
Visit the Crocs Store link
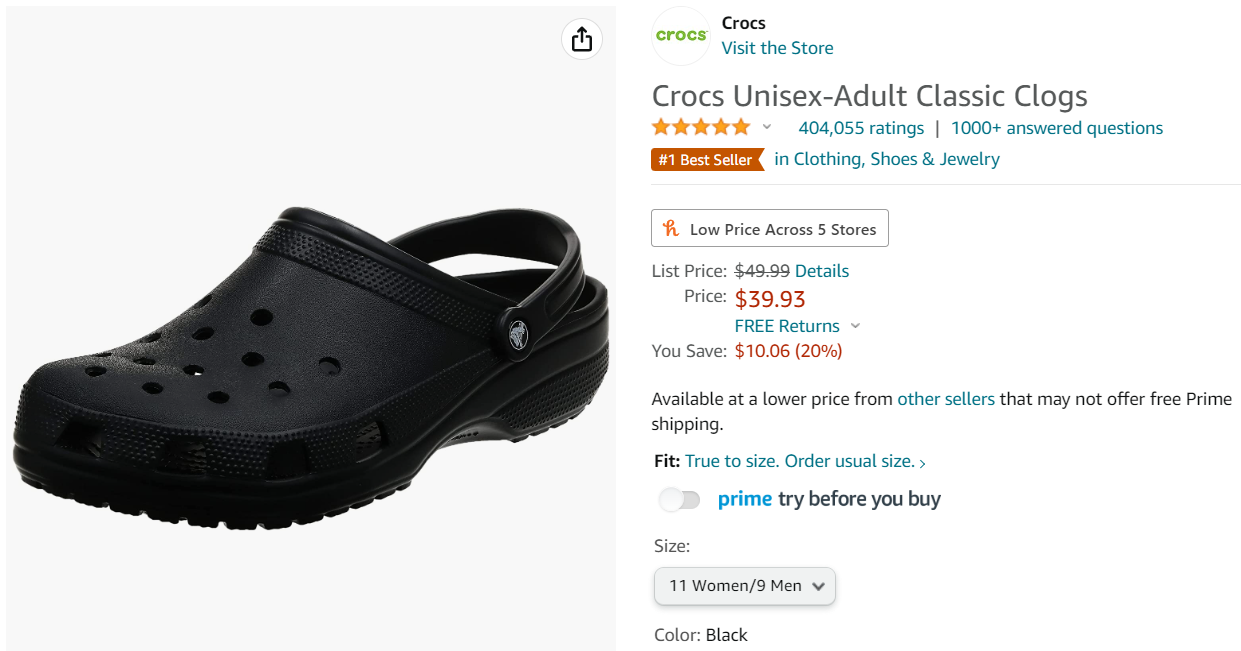point(777,48)
